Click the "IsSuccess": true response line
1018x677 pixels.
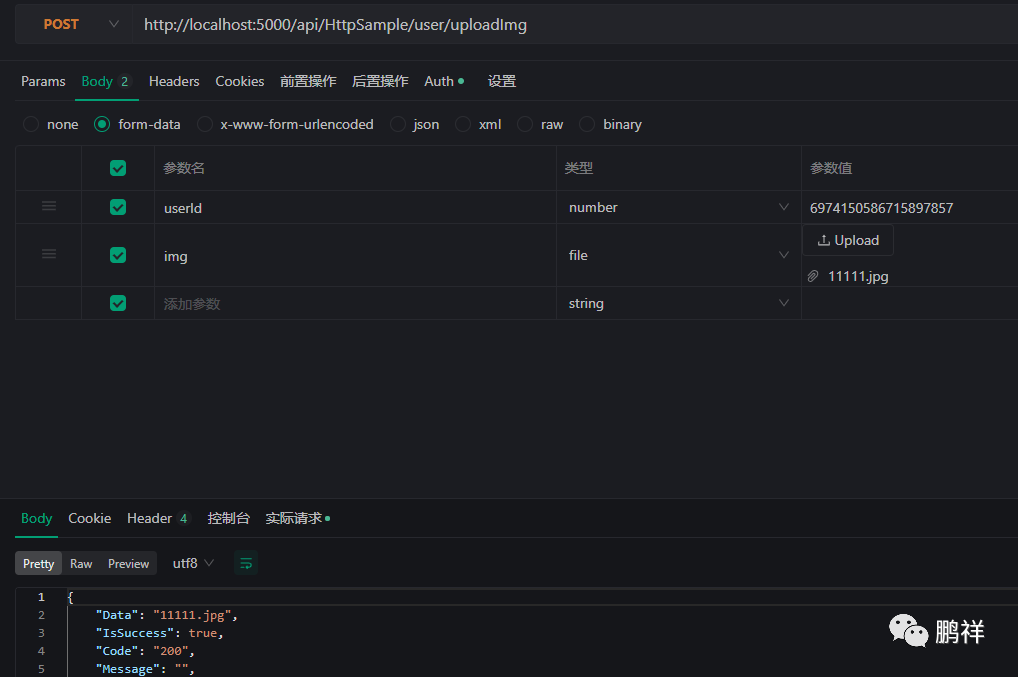pos(159,633)
